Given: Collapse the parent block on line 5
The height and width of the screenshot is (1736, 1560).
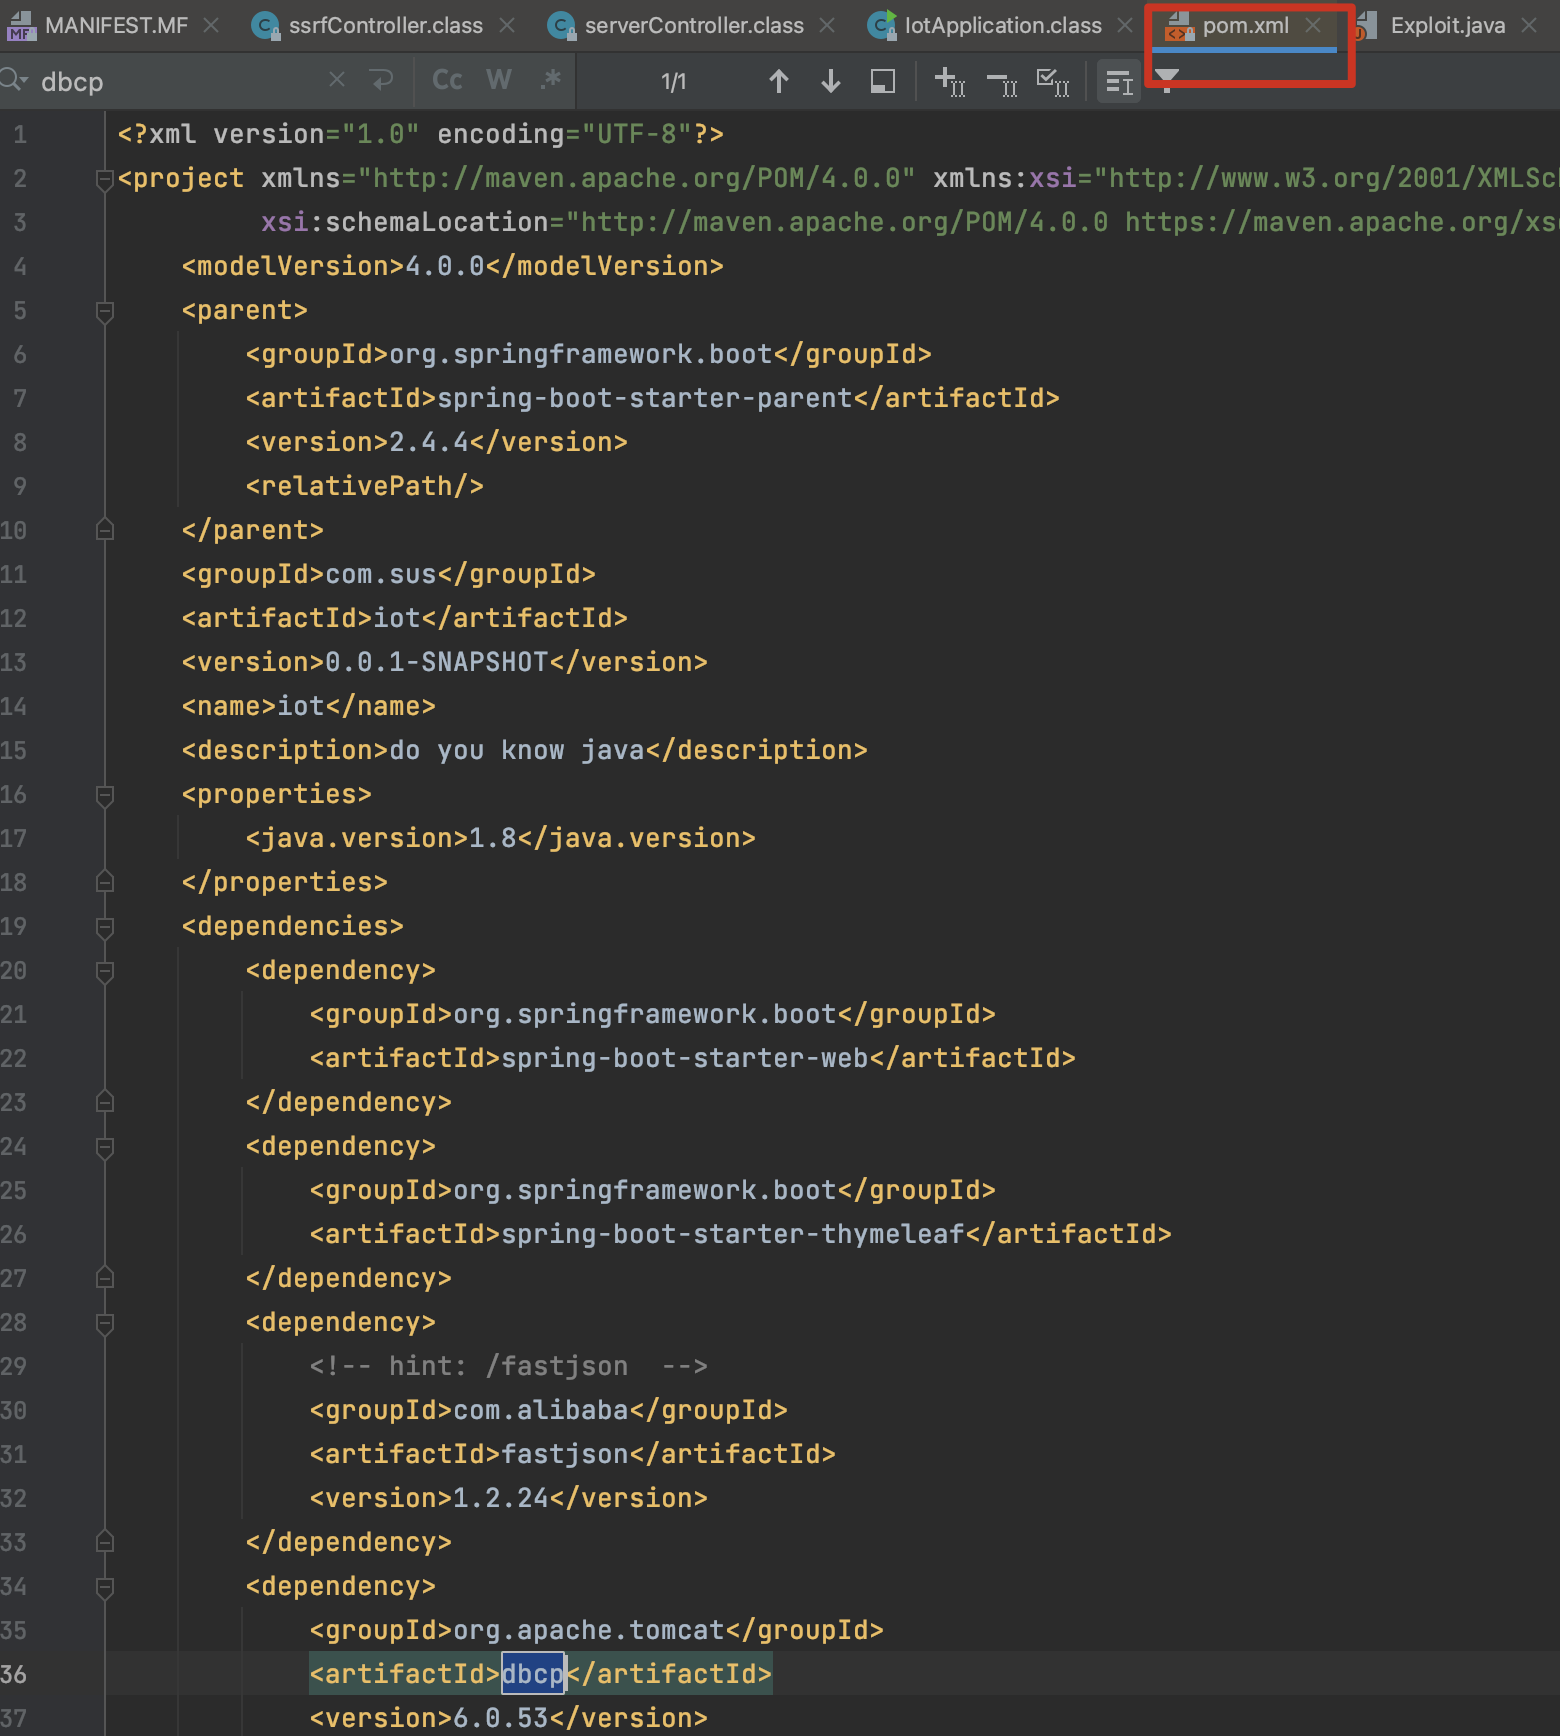Looking at the screenshot, I should coord(104,311).
